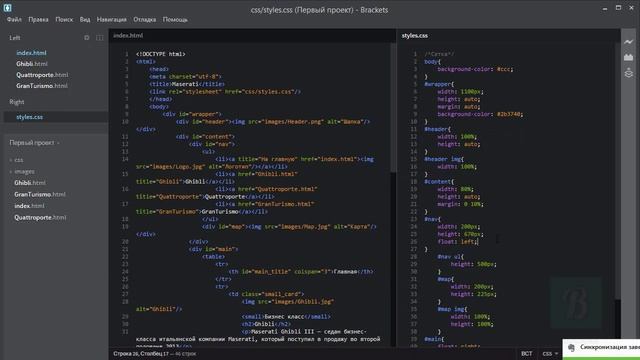Open the Extension Manager icon
Image resolution: width=640 pixels, height=360 pixels.
[628, 57]
